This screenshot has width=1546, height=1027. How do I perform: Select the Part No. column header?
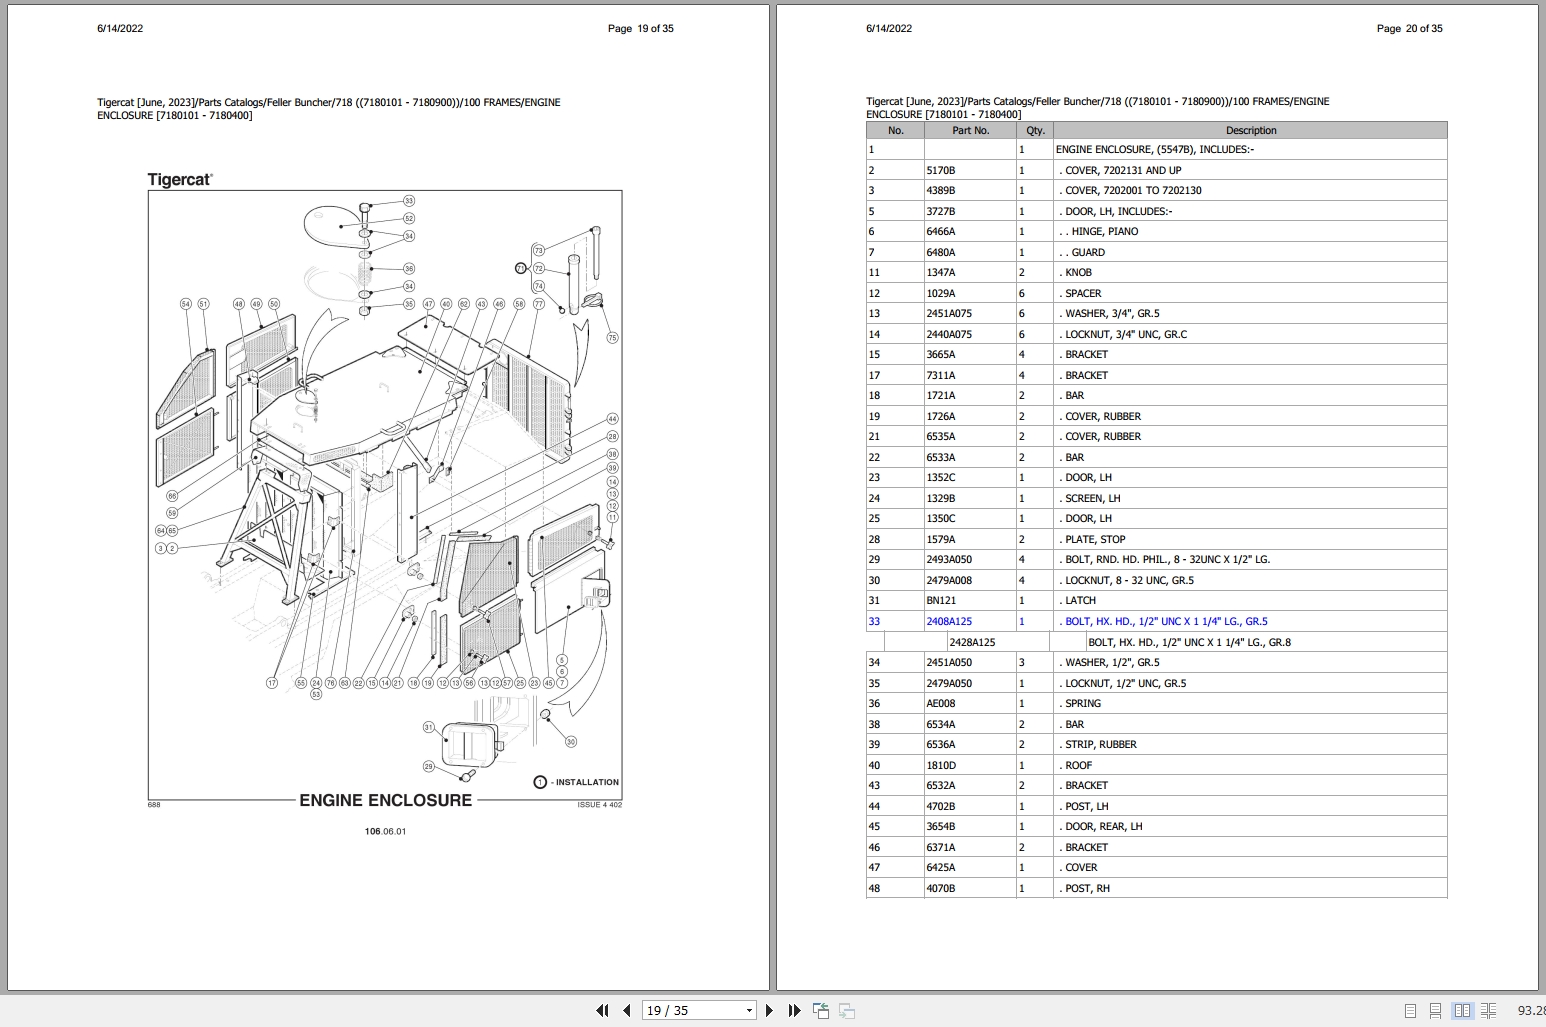tap(969, 130)
